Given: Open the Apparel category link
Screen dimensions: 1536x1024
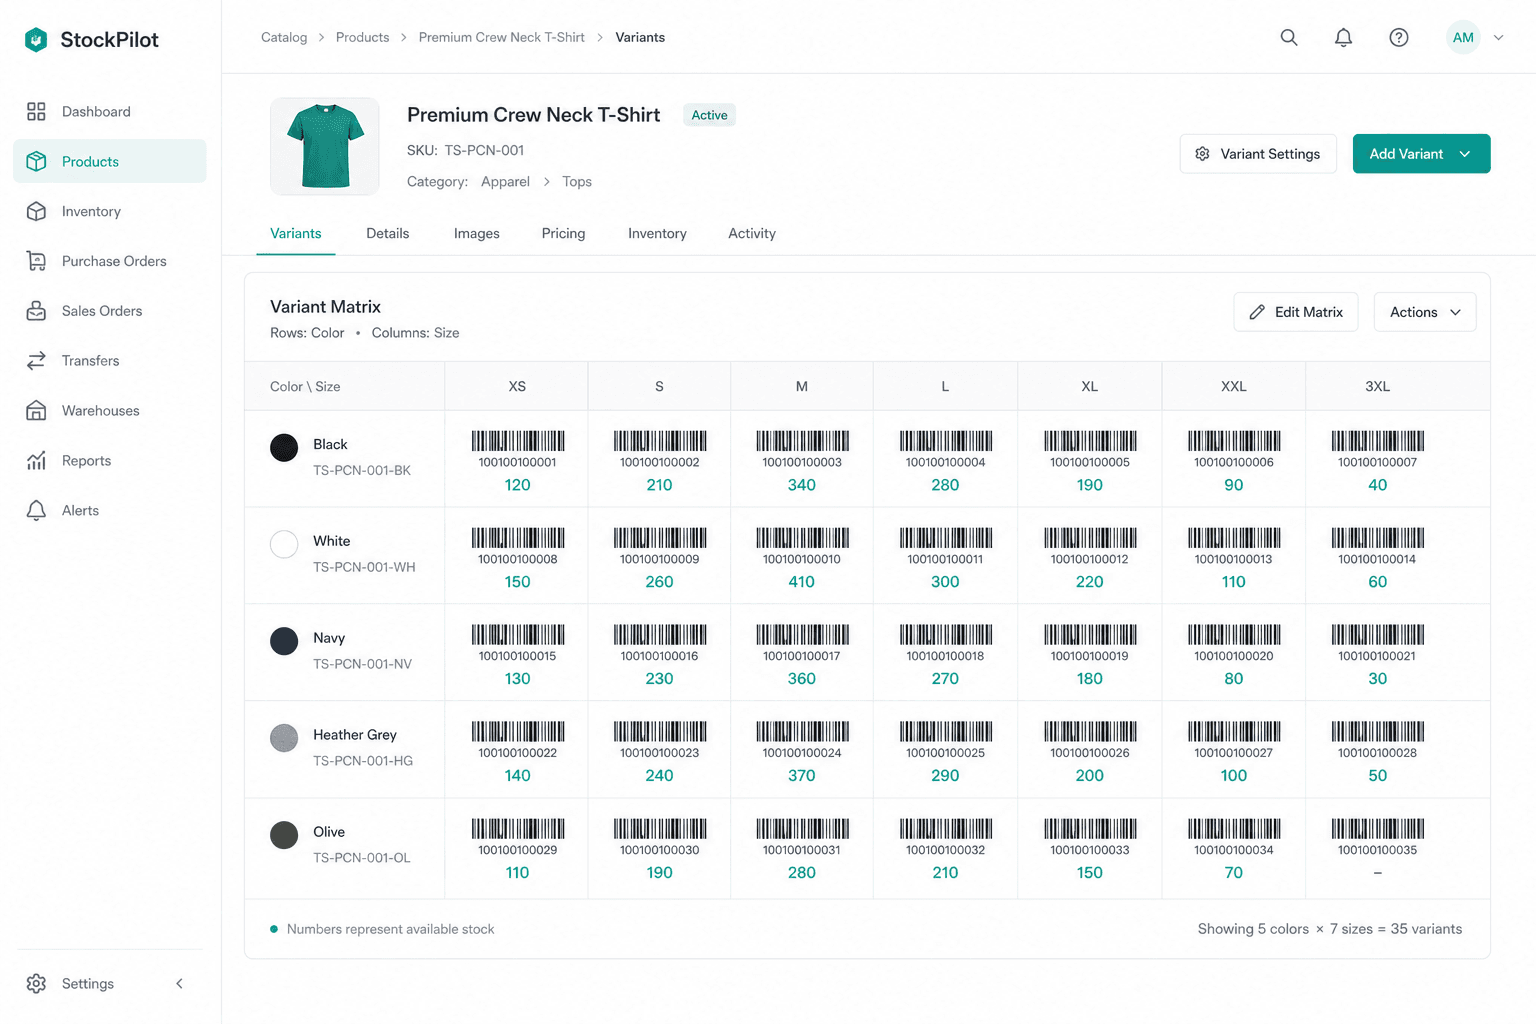Looking at the screenshot, I should [x=505, y=181].
